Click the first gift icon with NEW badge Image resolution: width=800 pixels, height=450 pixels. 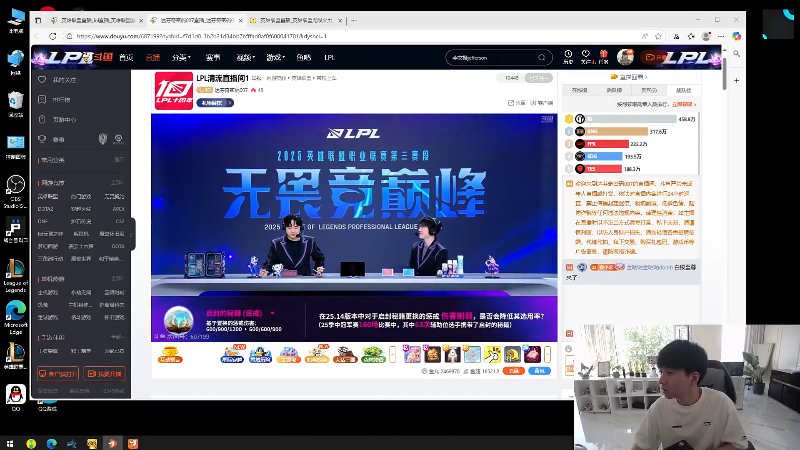click(233, 354)
